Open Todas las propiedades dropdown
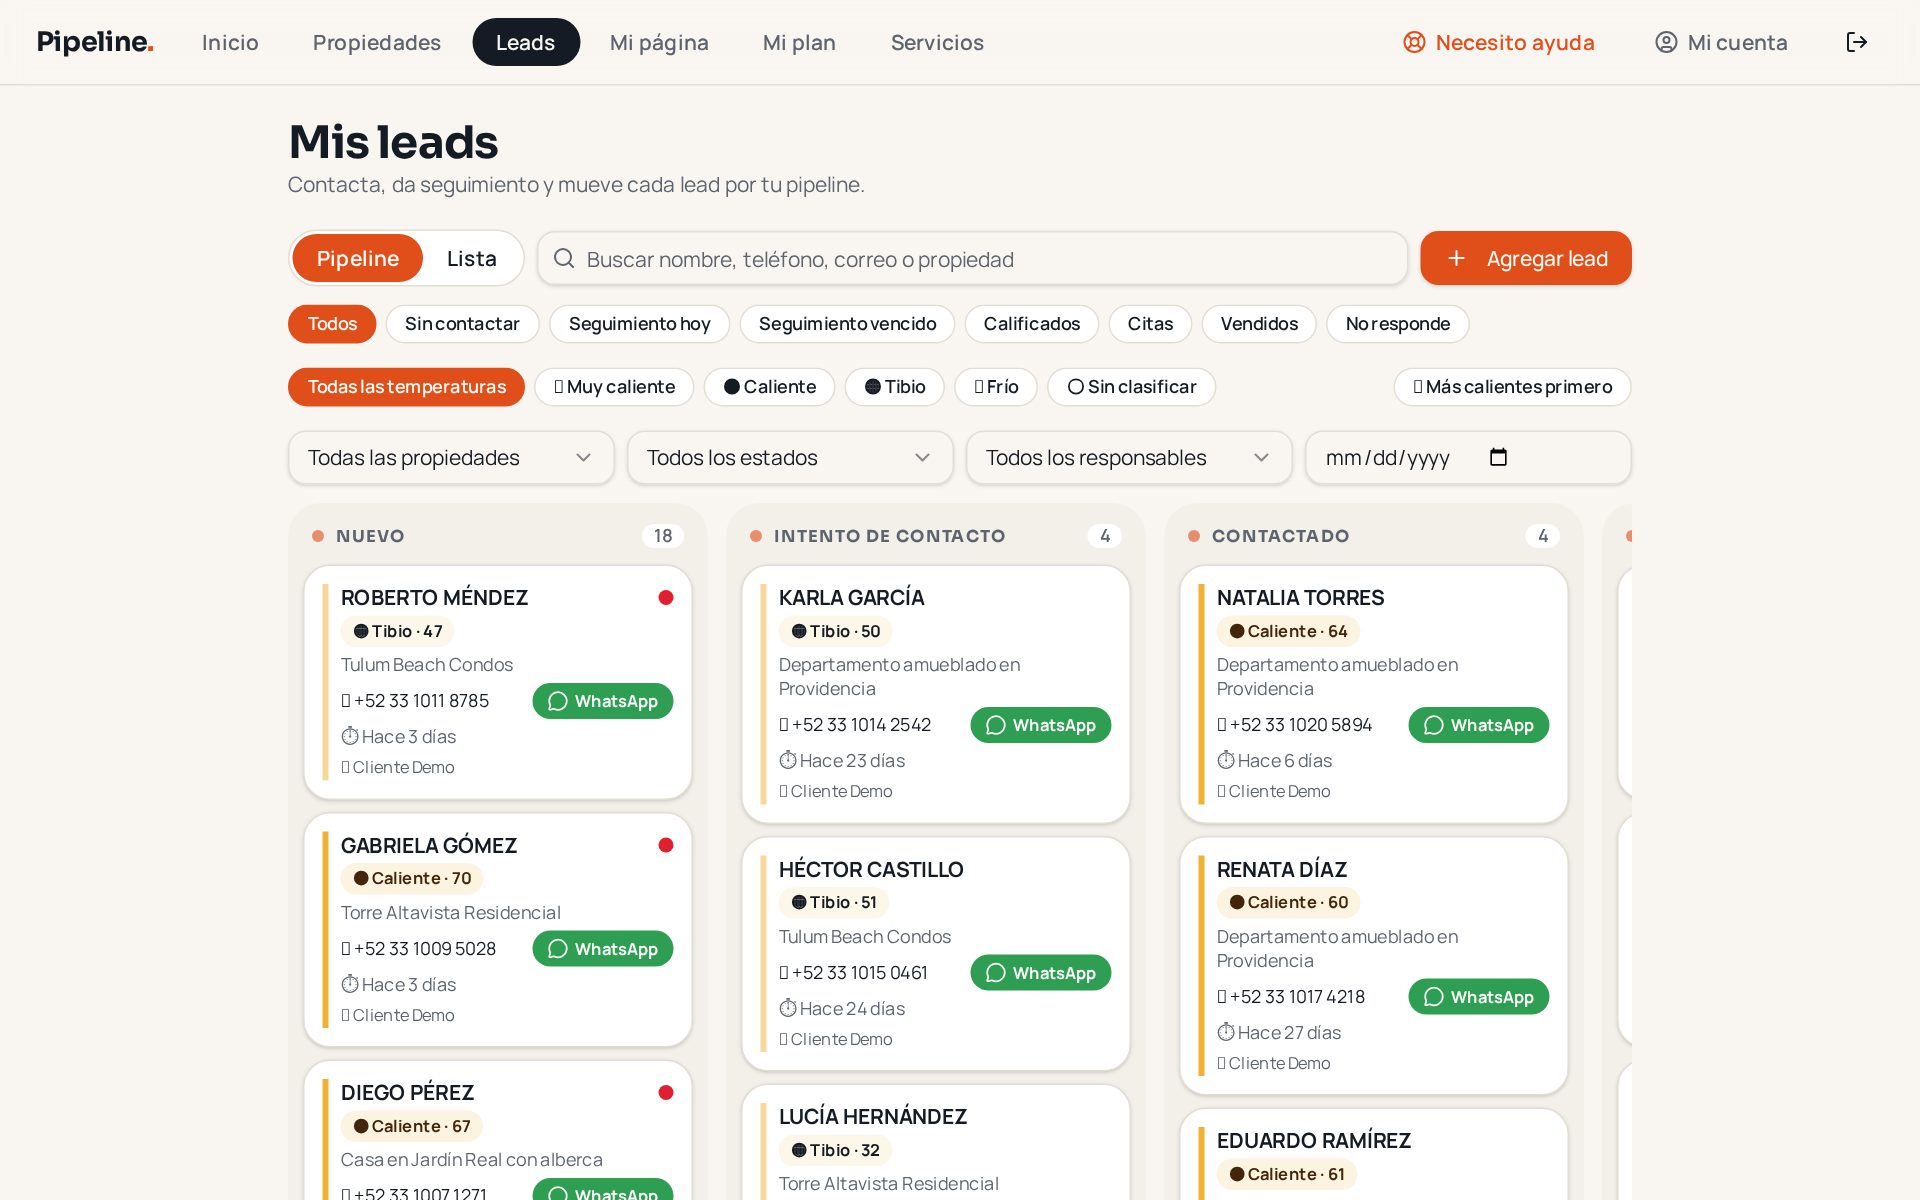1920x1200 pixels. click(x=451, y=457)
